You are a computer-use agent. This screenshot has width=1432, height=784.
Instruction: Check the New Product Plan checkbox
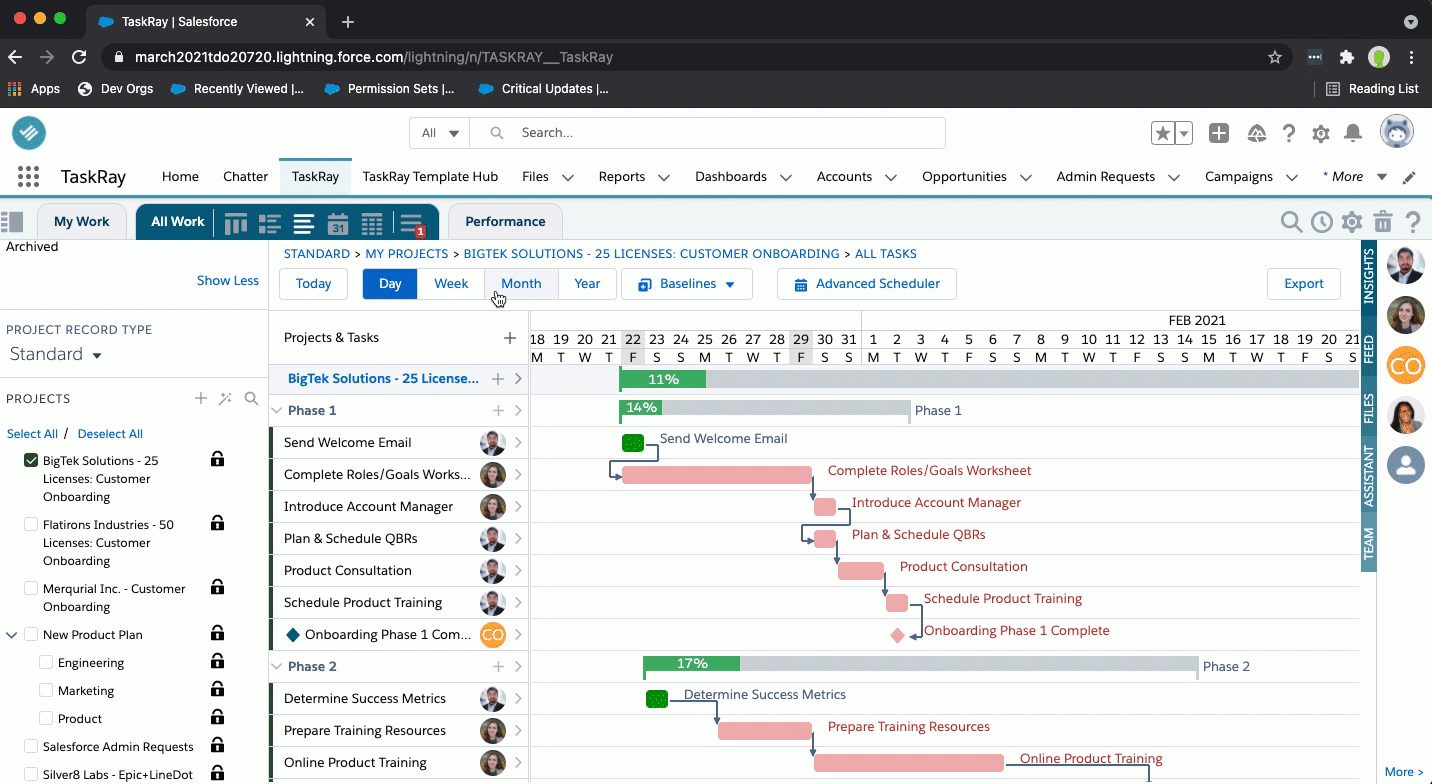tap(31, 635)
